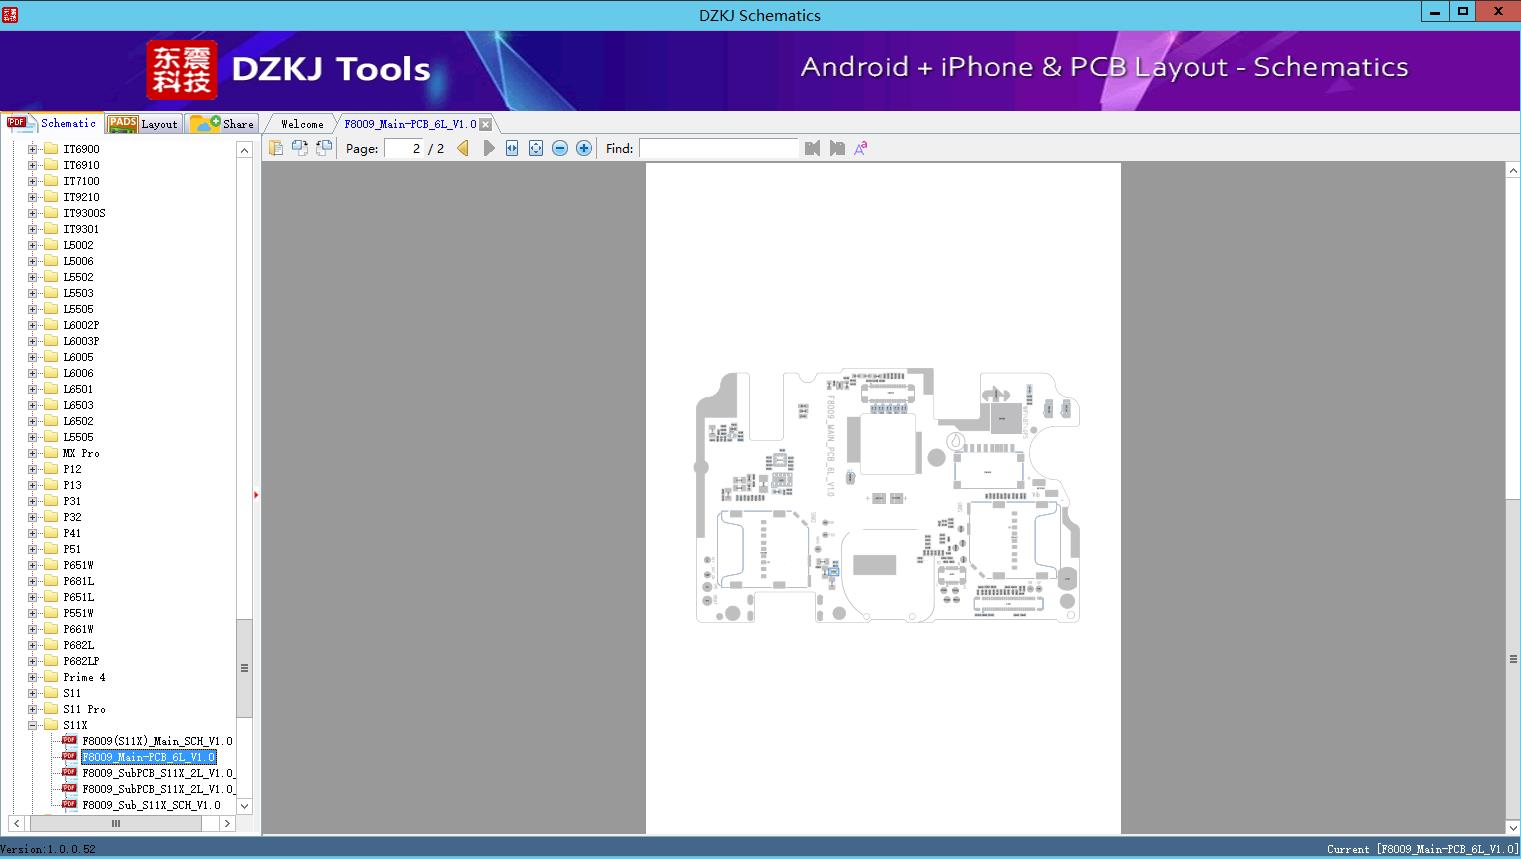Zoom in with the plus icon
The image size is (1521, 859).
[x=584, y=148]
